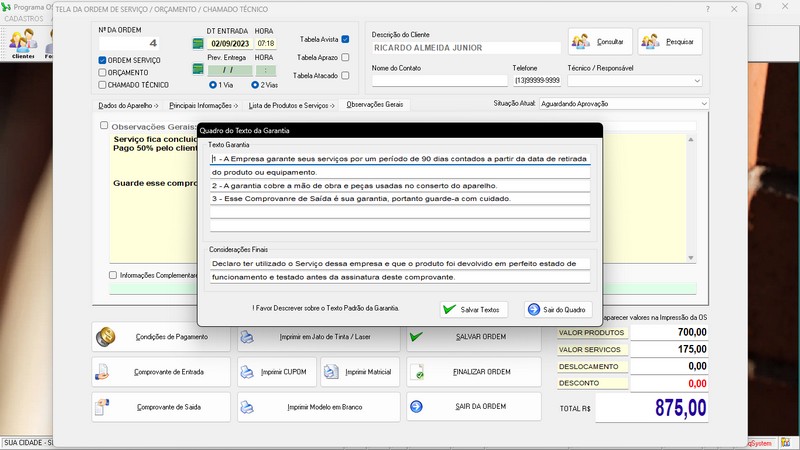Click Imprimir Modelo em Branco
Image resolution: width=800 pixels, height=450 pixels.
point(318,407)
